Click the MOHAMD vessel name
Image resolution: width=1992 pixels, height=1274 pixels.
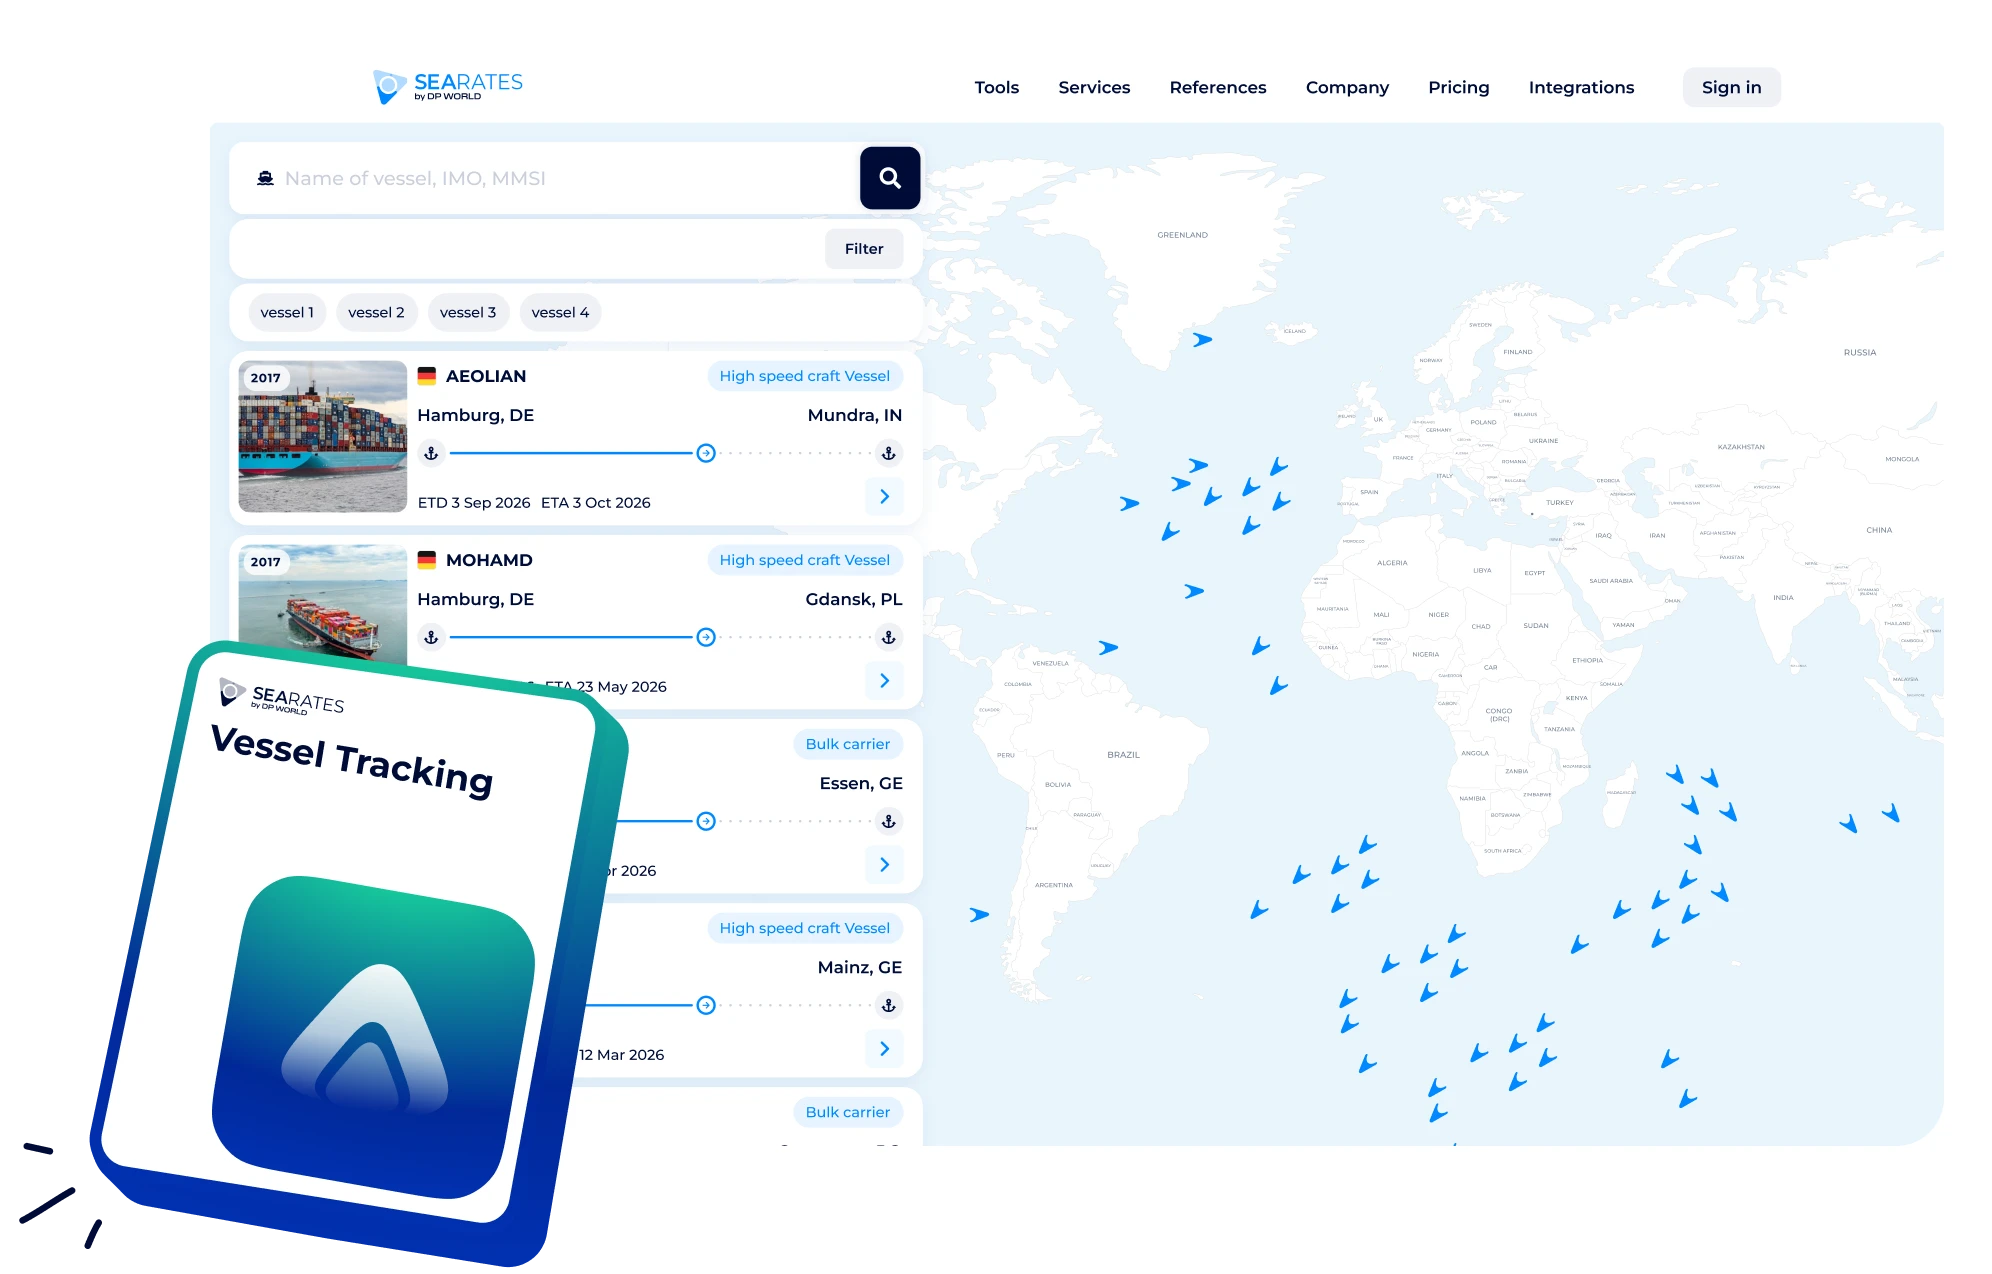(489, 560)
